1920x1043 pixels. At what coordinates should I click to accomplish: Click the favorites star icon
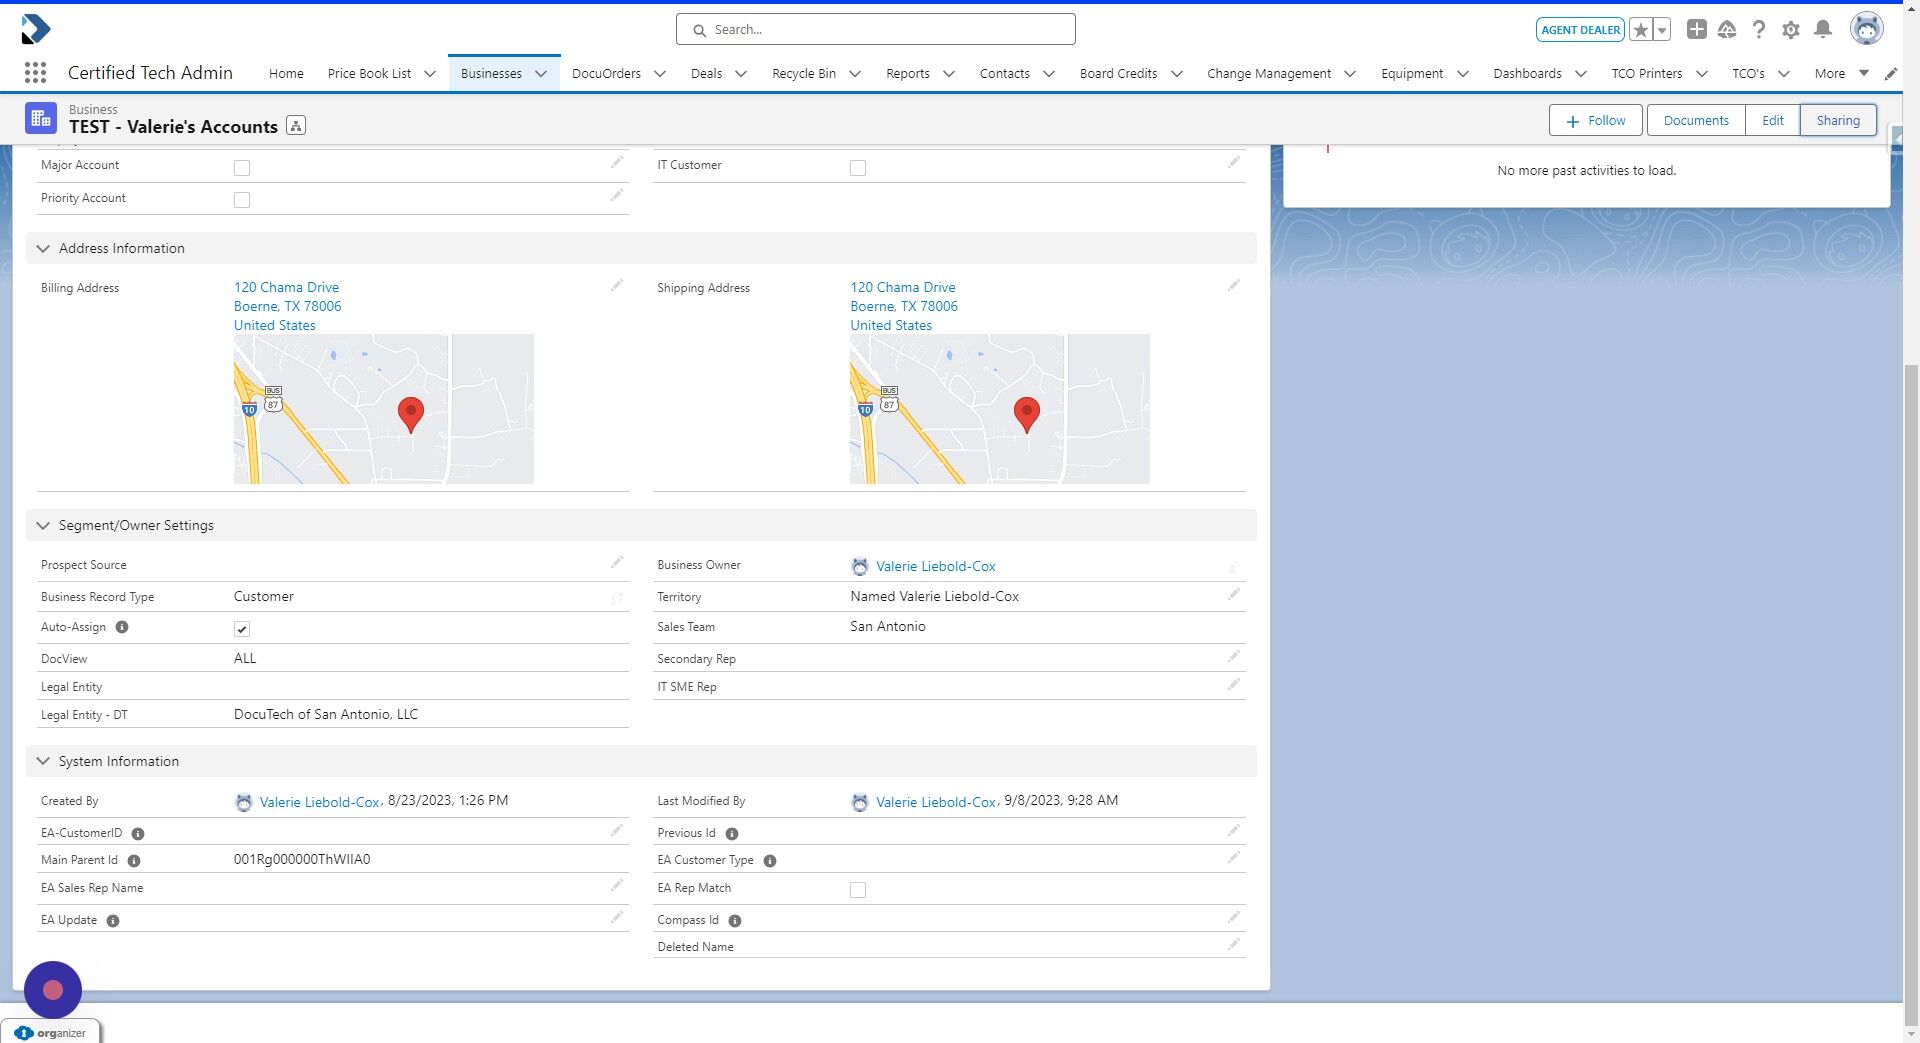point(1641,30)
